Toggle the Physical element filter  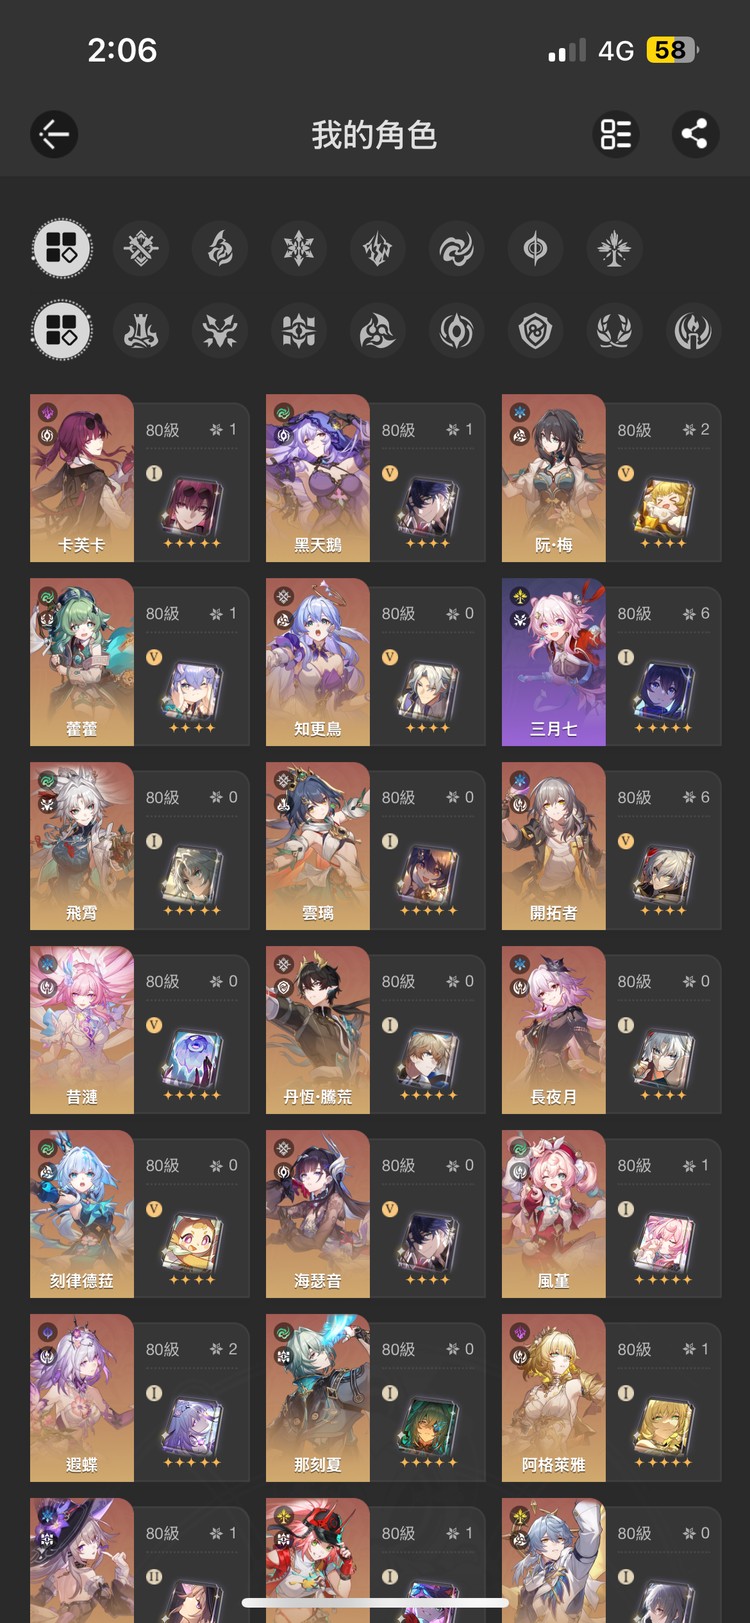click(x=141, y=248)
